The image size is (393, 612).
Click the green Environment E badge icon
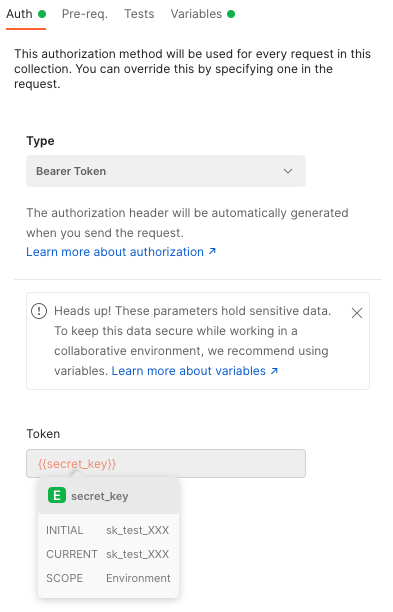[57, 496]
